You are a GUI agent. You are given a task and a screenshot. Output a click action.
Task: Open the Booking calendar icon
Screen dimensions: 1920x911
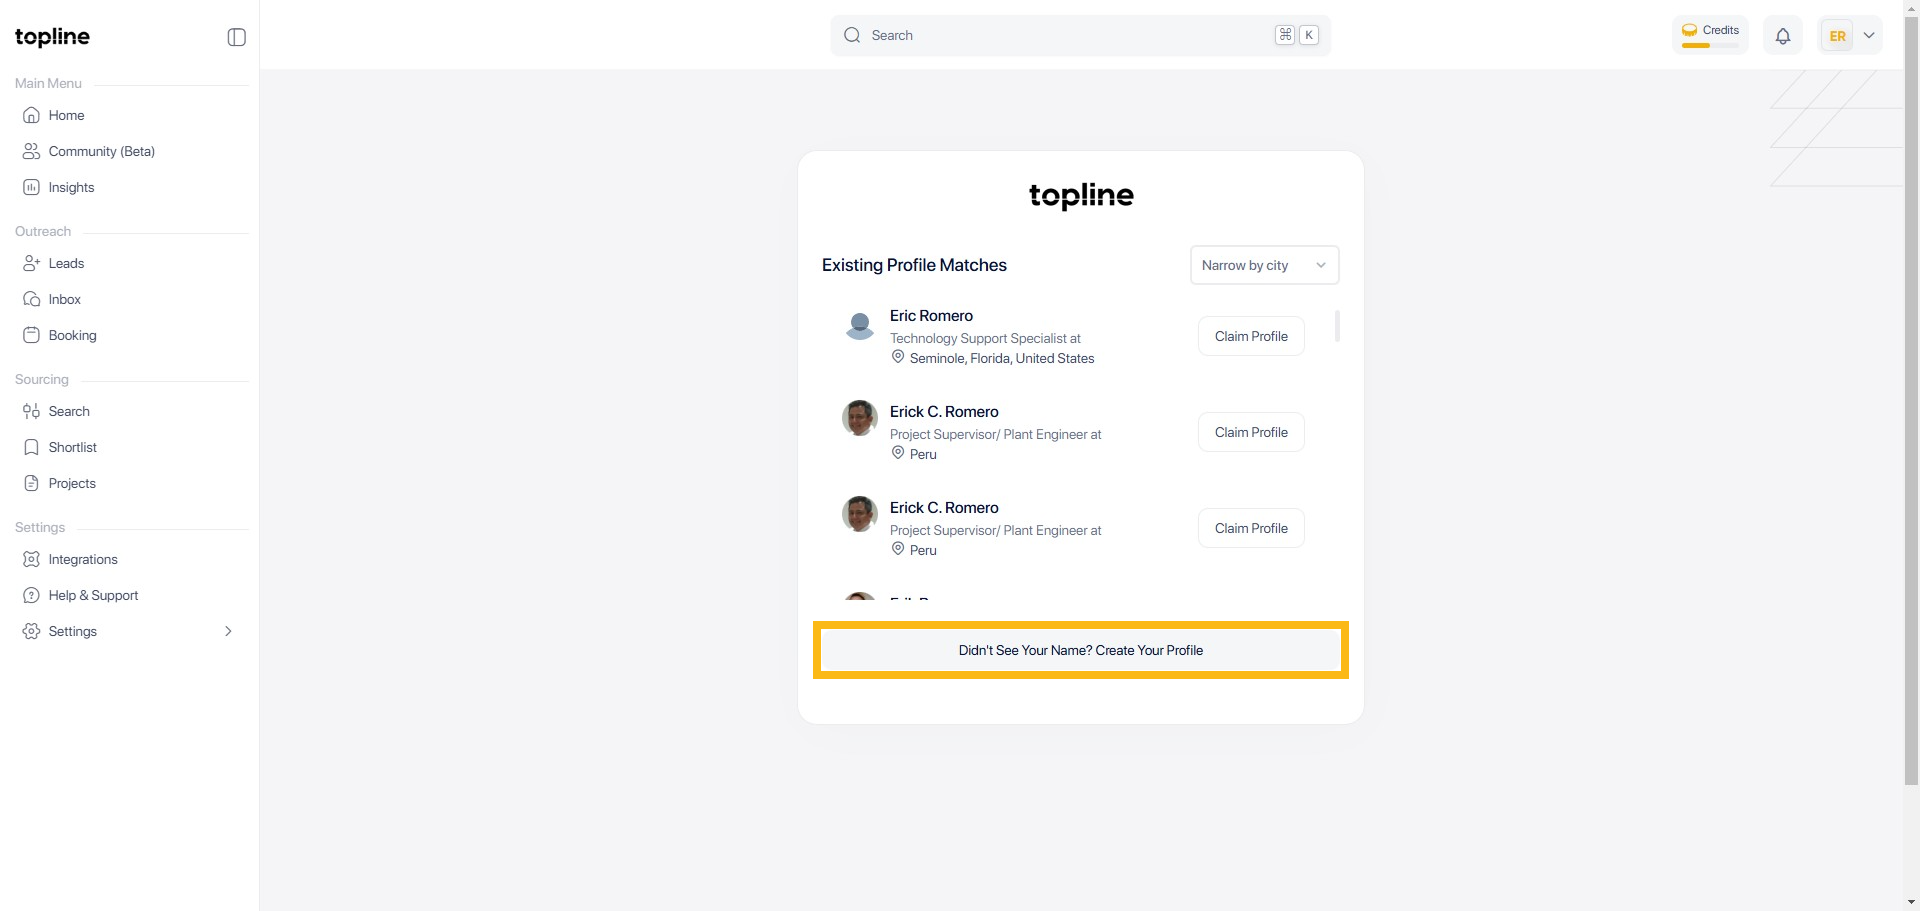point(32,335)
